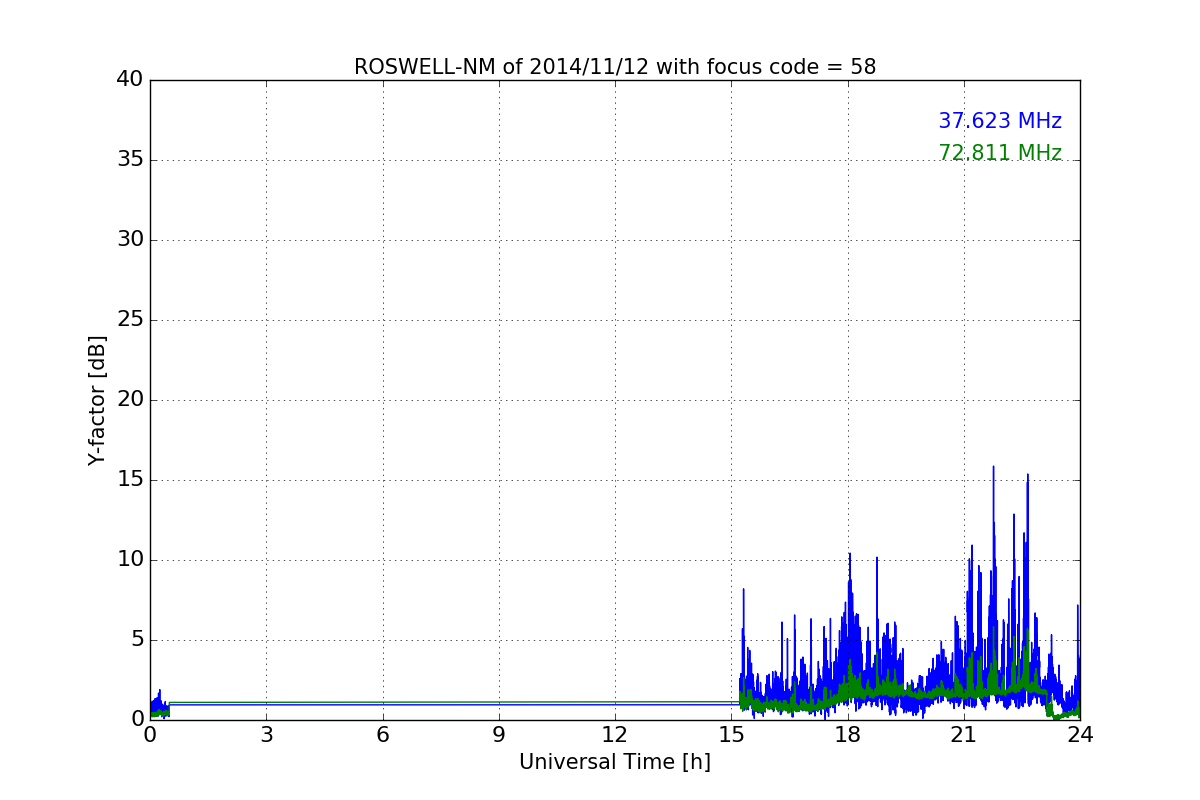
Task: Click the plot title ROSWELL-NM of 2014/11/12
Action: click(615, 67)
